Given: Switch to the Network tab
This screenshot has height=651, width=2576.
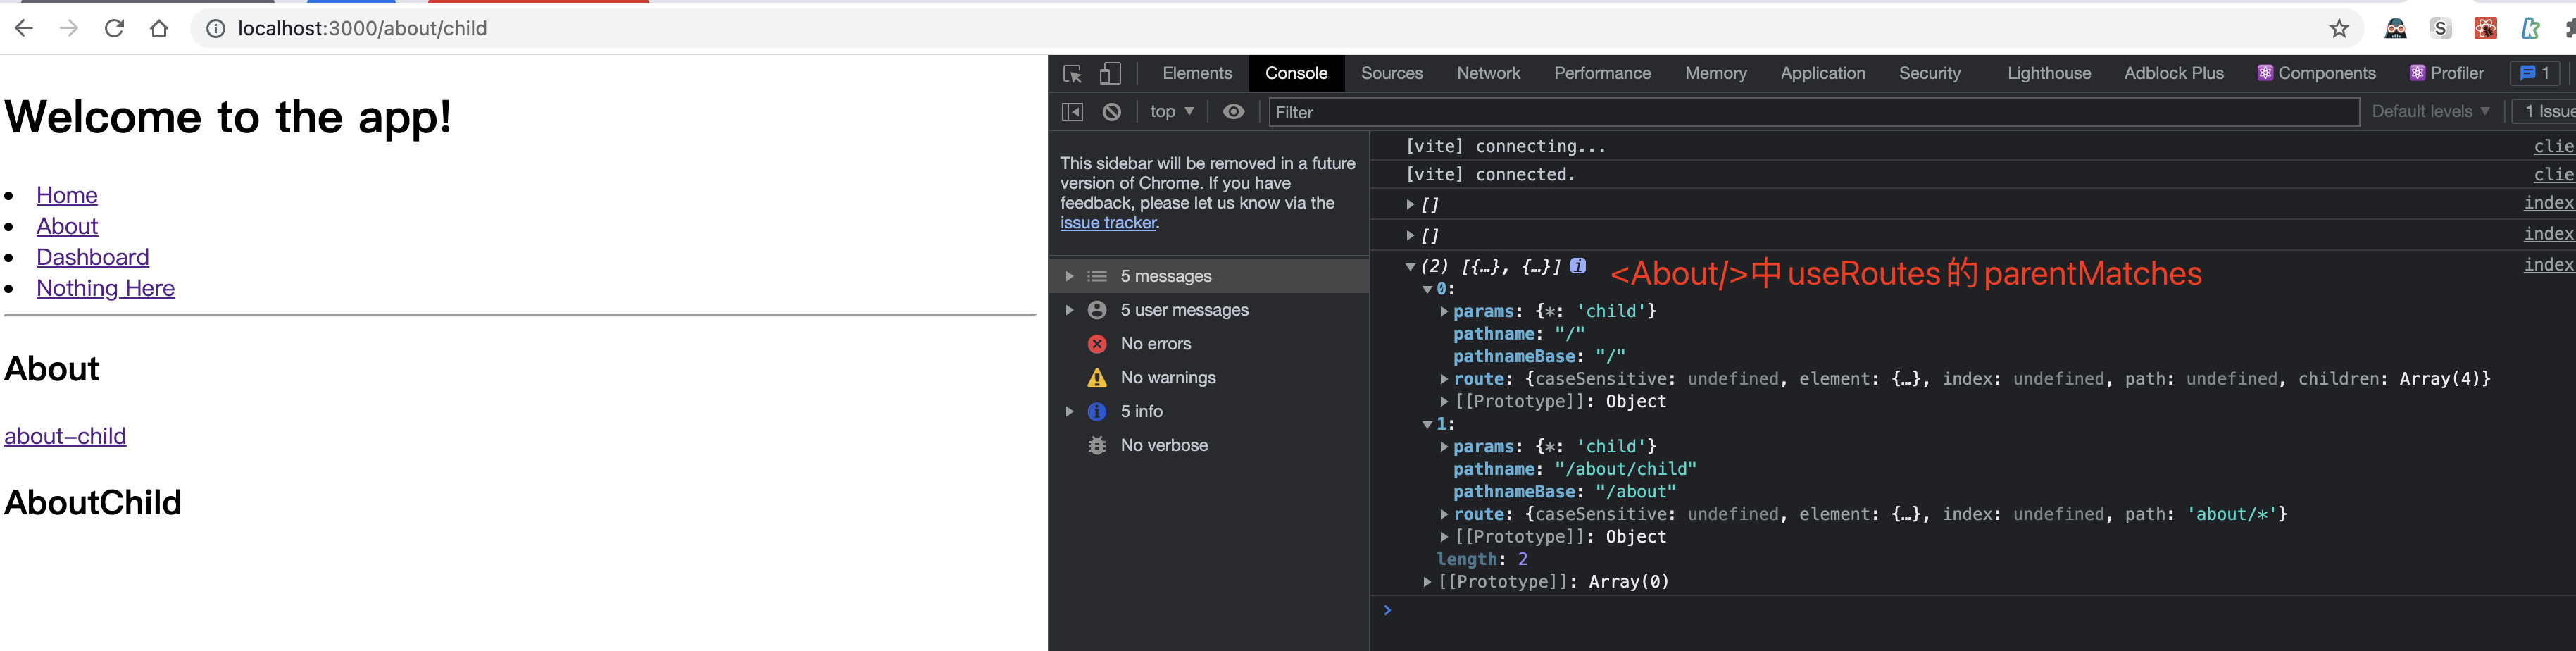Looking at the screenshot, I should coord(1488,73).
